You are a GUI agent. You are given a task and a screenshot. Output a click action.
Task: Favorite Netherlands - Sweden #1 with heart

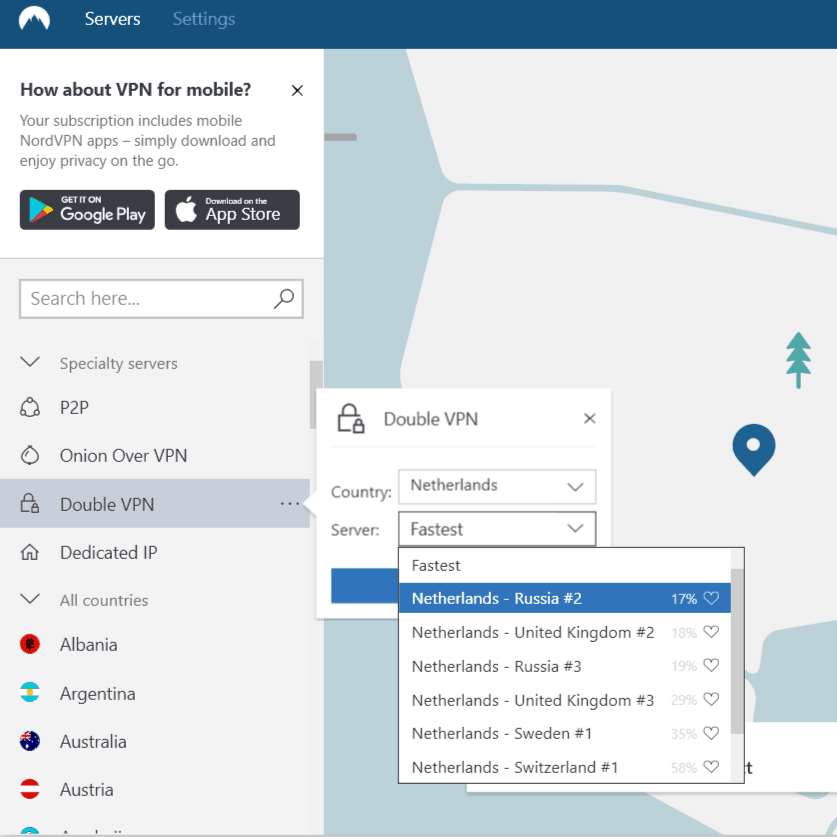coord(711,733)
